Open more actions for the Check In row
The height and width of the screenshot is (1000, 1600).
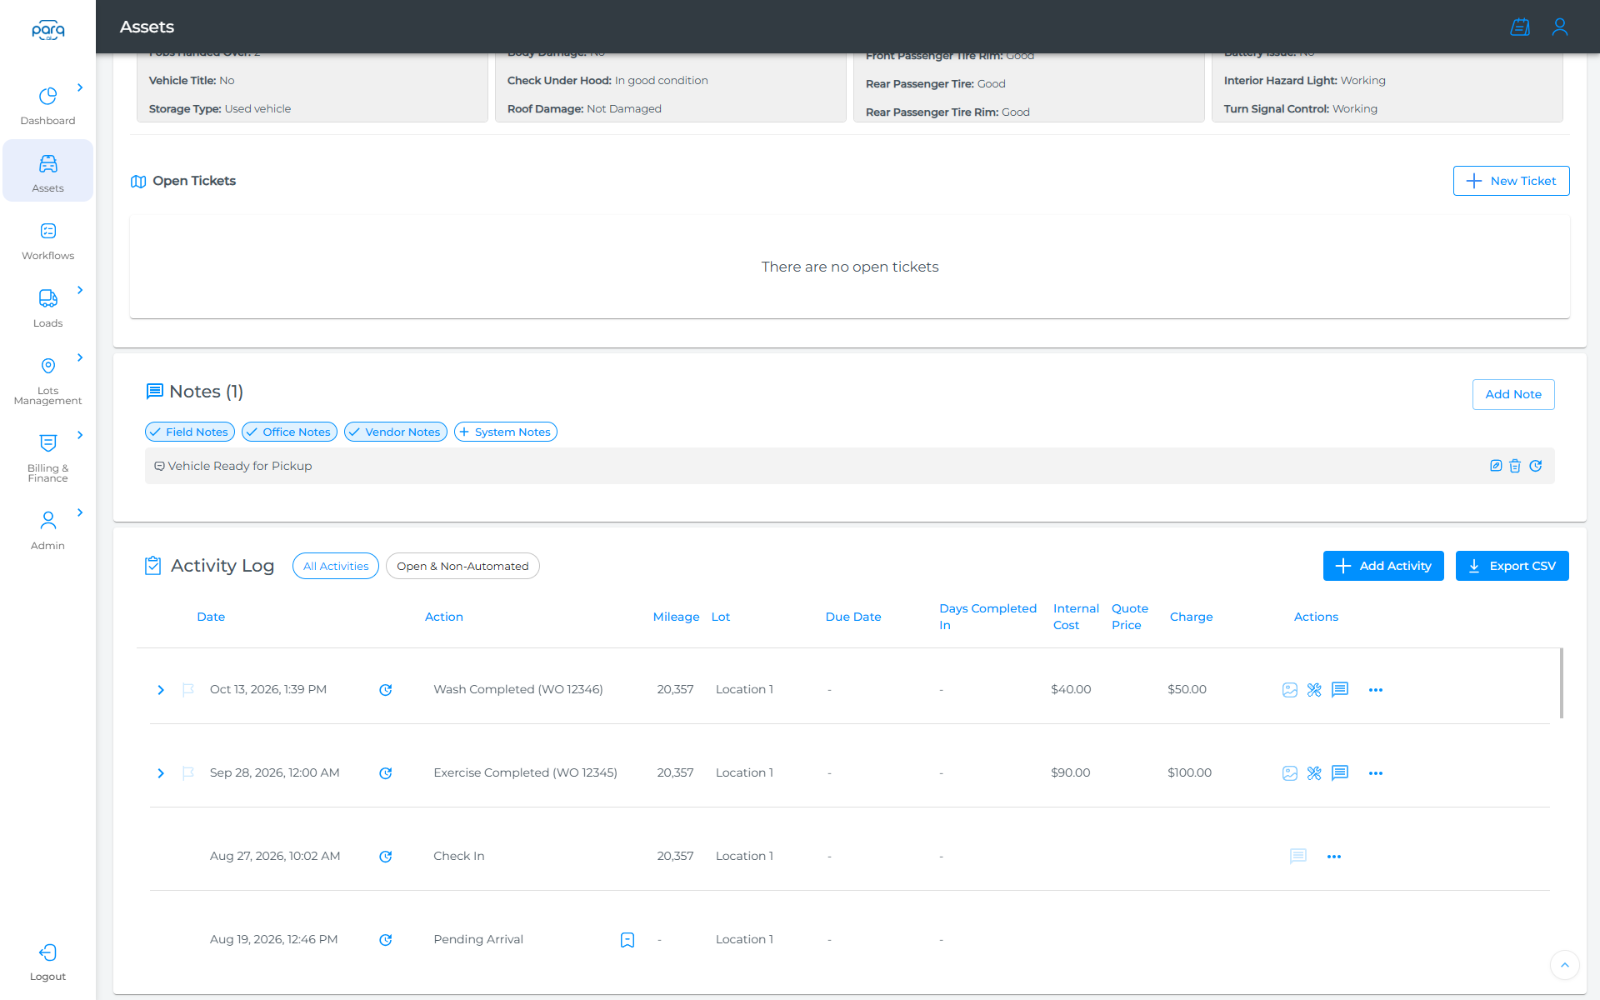pos(1334,857)
